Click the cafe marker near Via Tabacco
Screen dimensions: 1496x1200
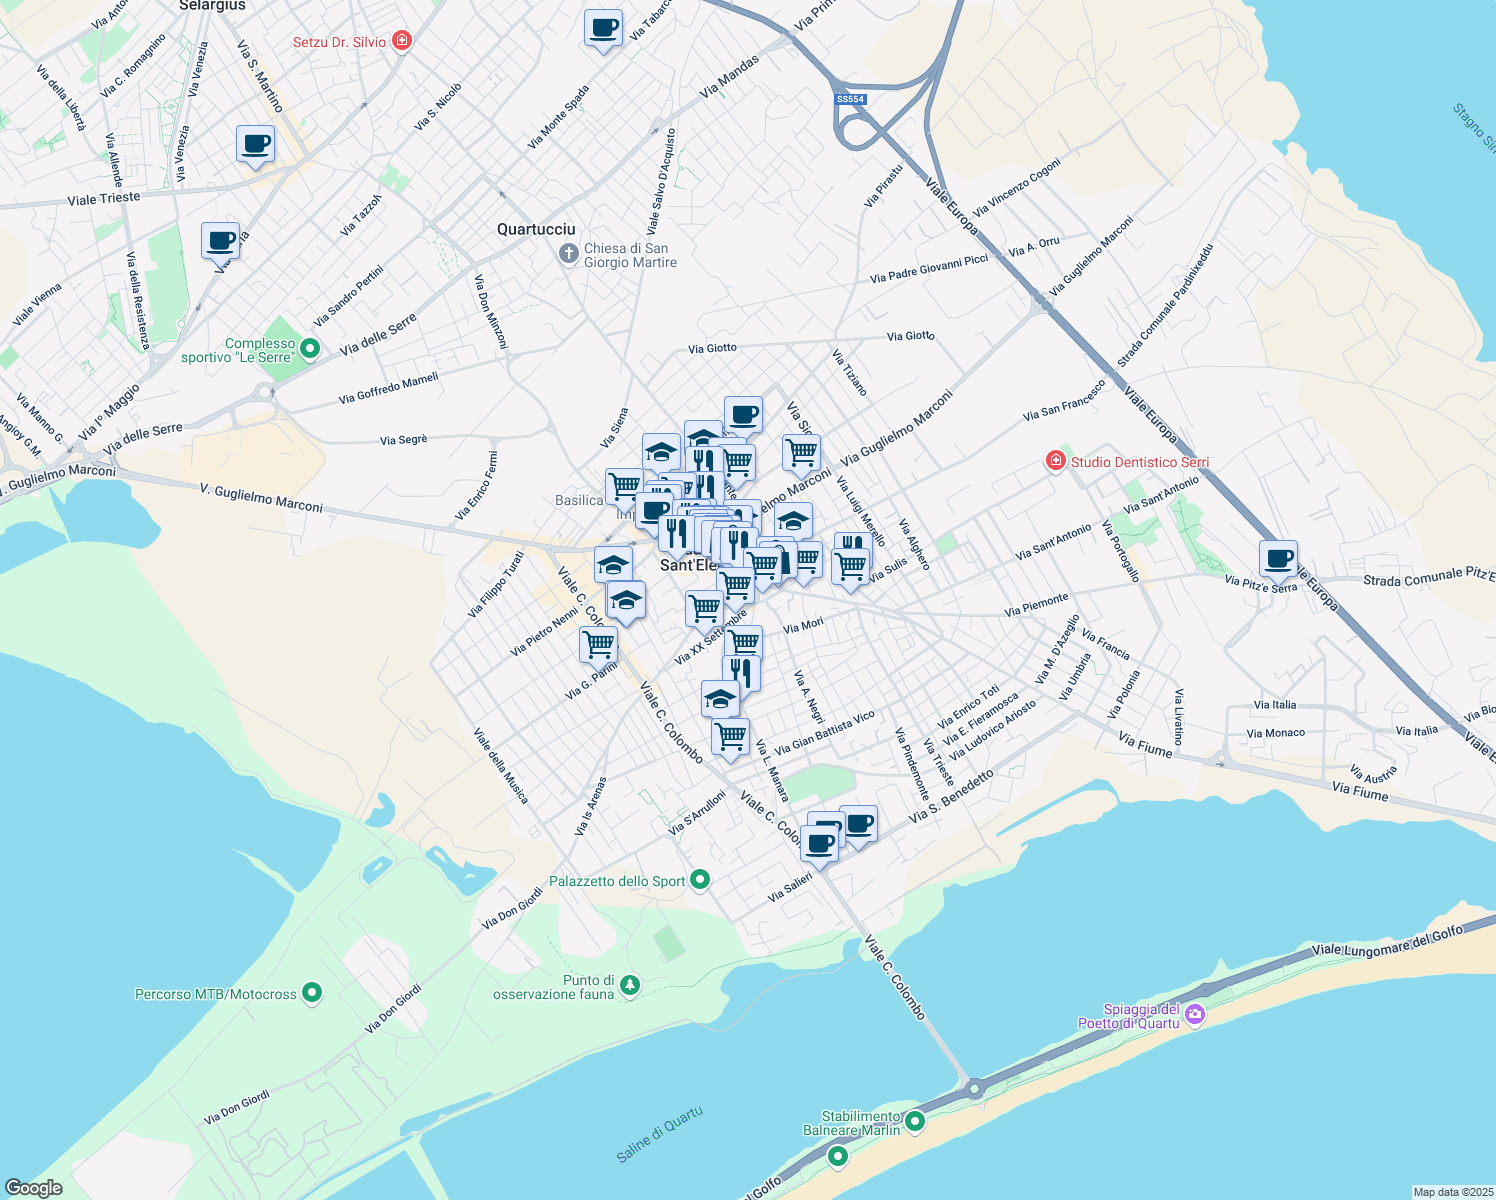(603, 28)
